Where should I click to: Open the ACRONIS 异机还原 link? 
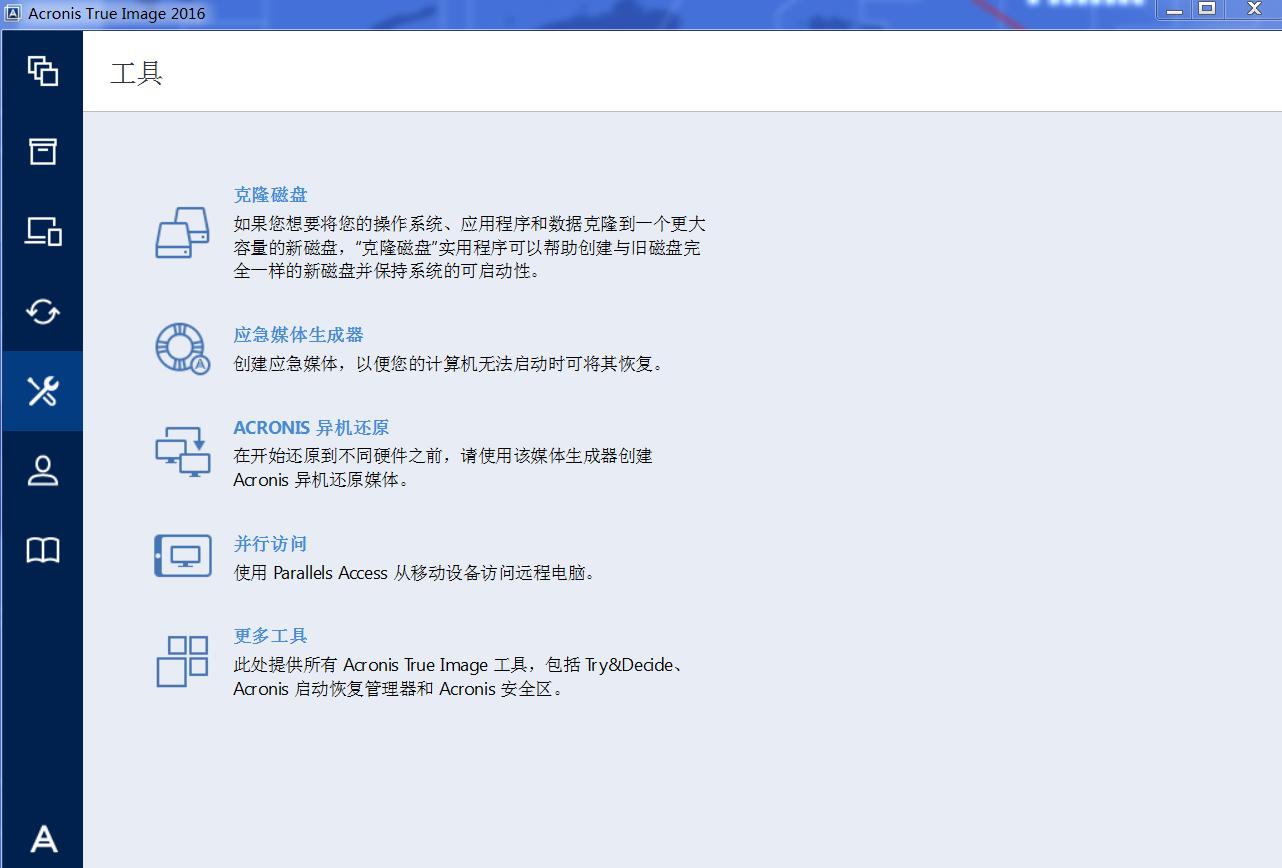coord(312,427)
